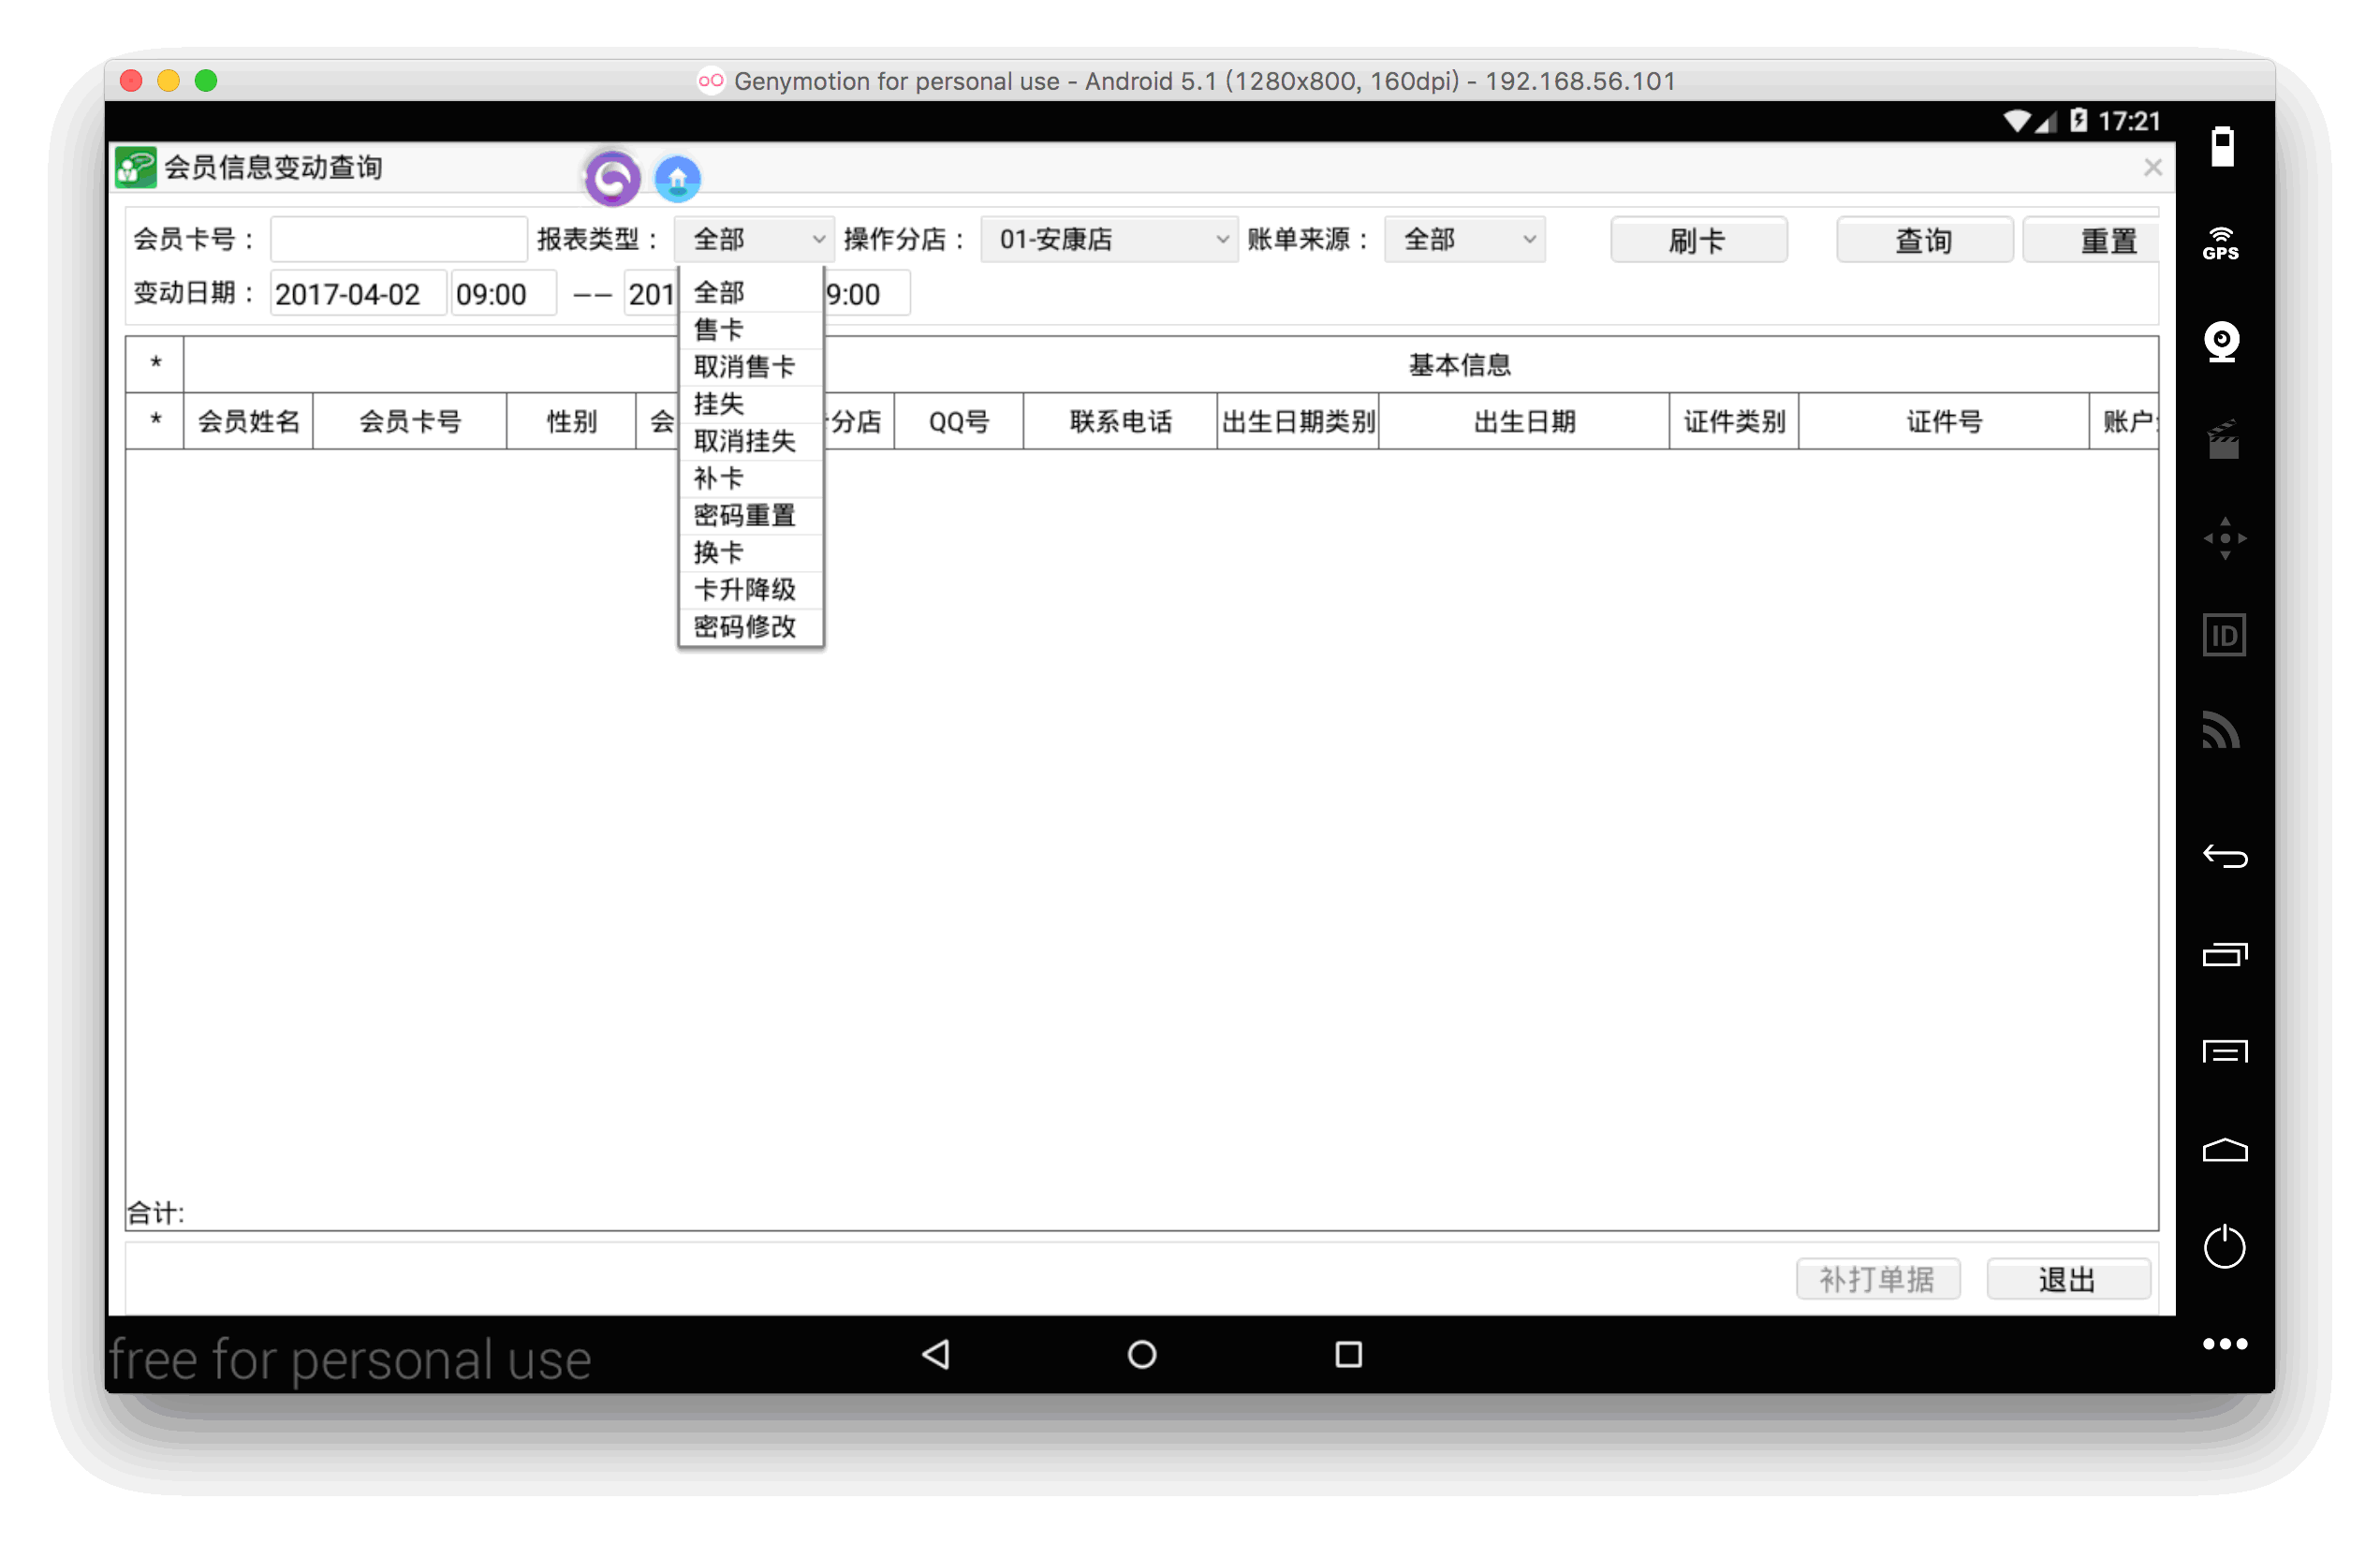Click the sidebar menu button
Viewport: 2380px width, 1543px height.
coord(2224,1052)
